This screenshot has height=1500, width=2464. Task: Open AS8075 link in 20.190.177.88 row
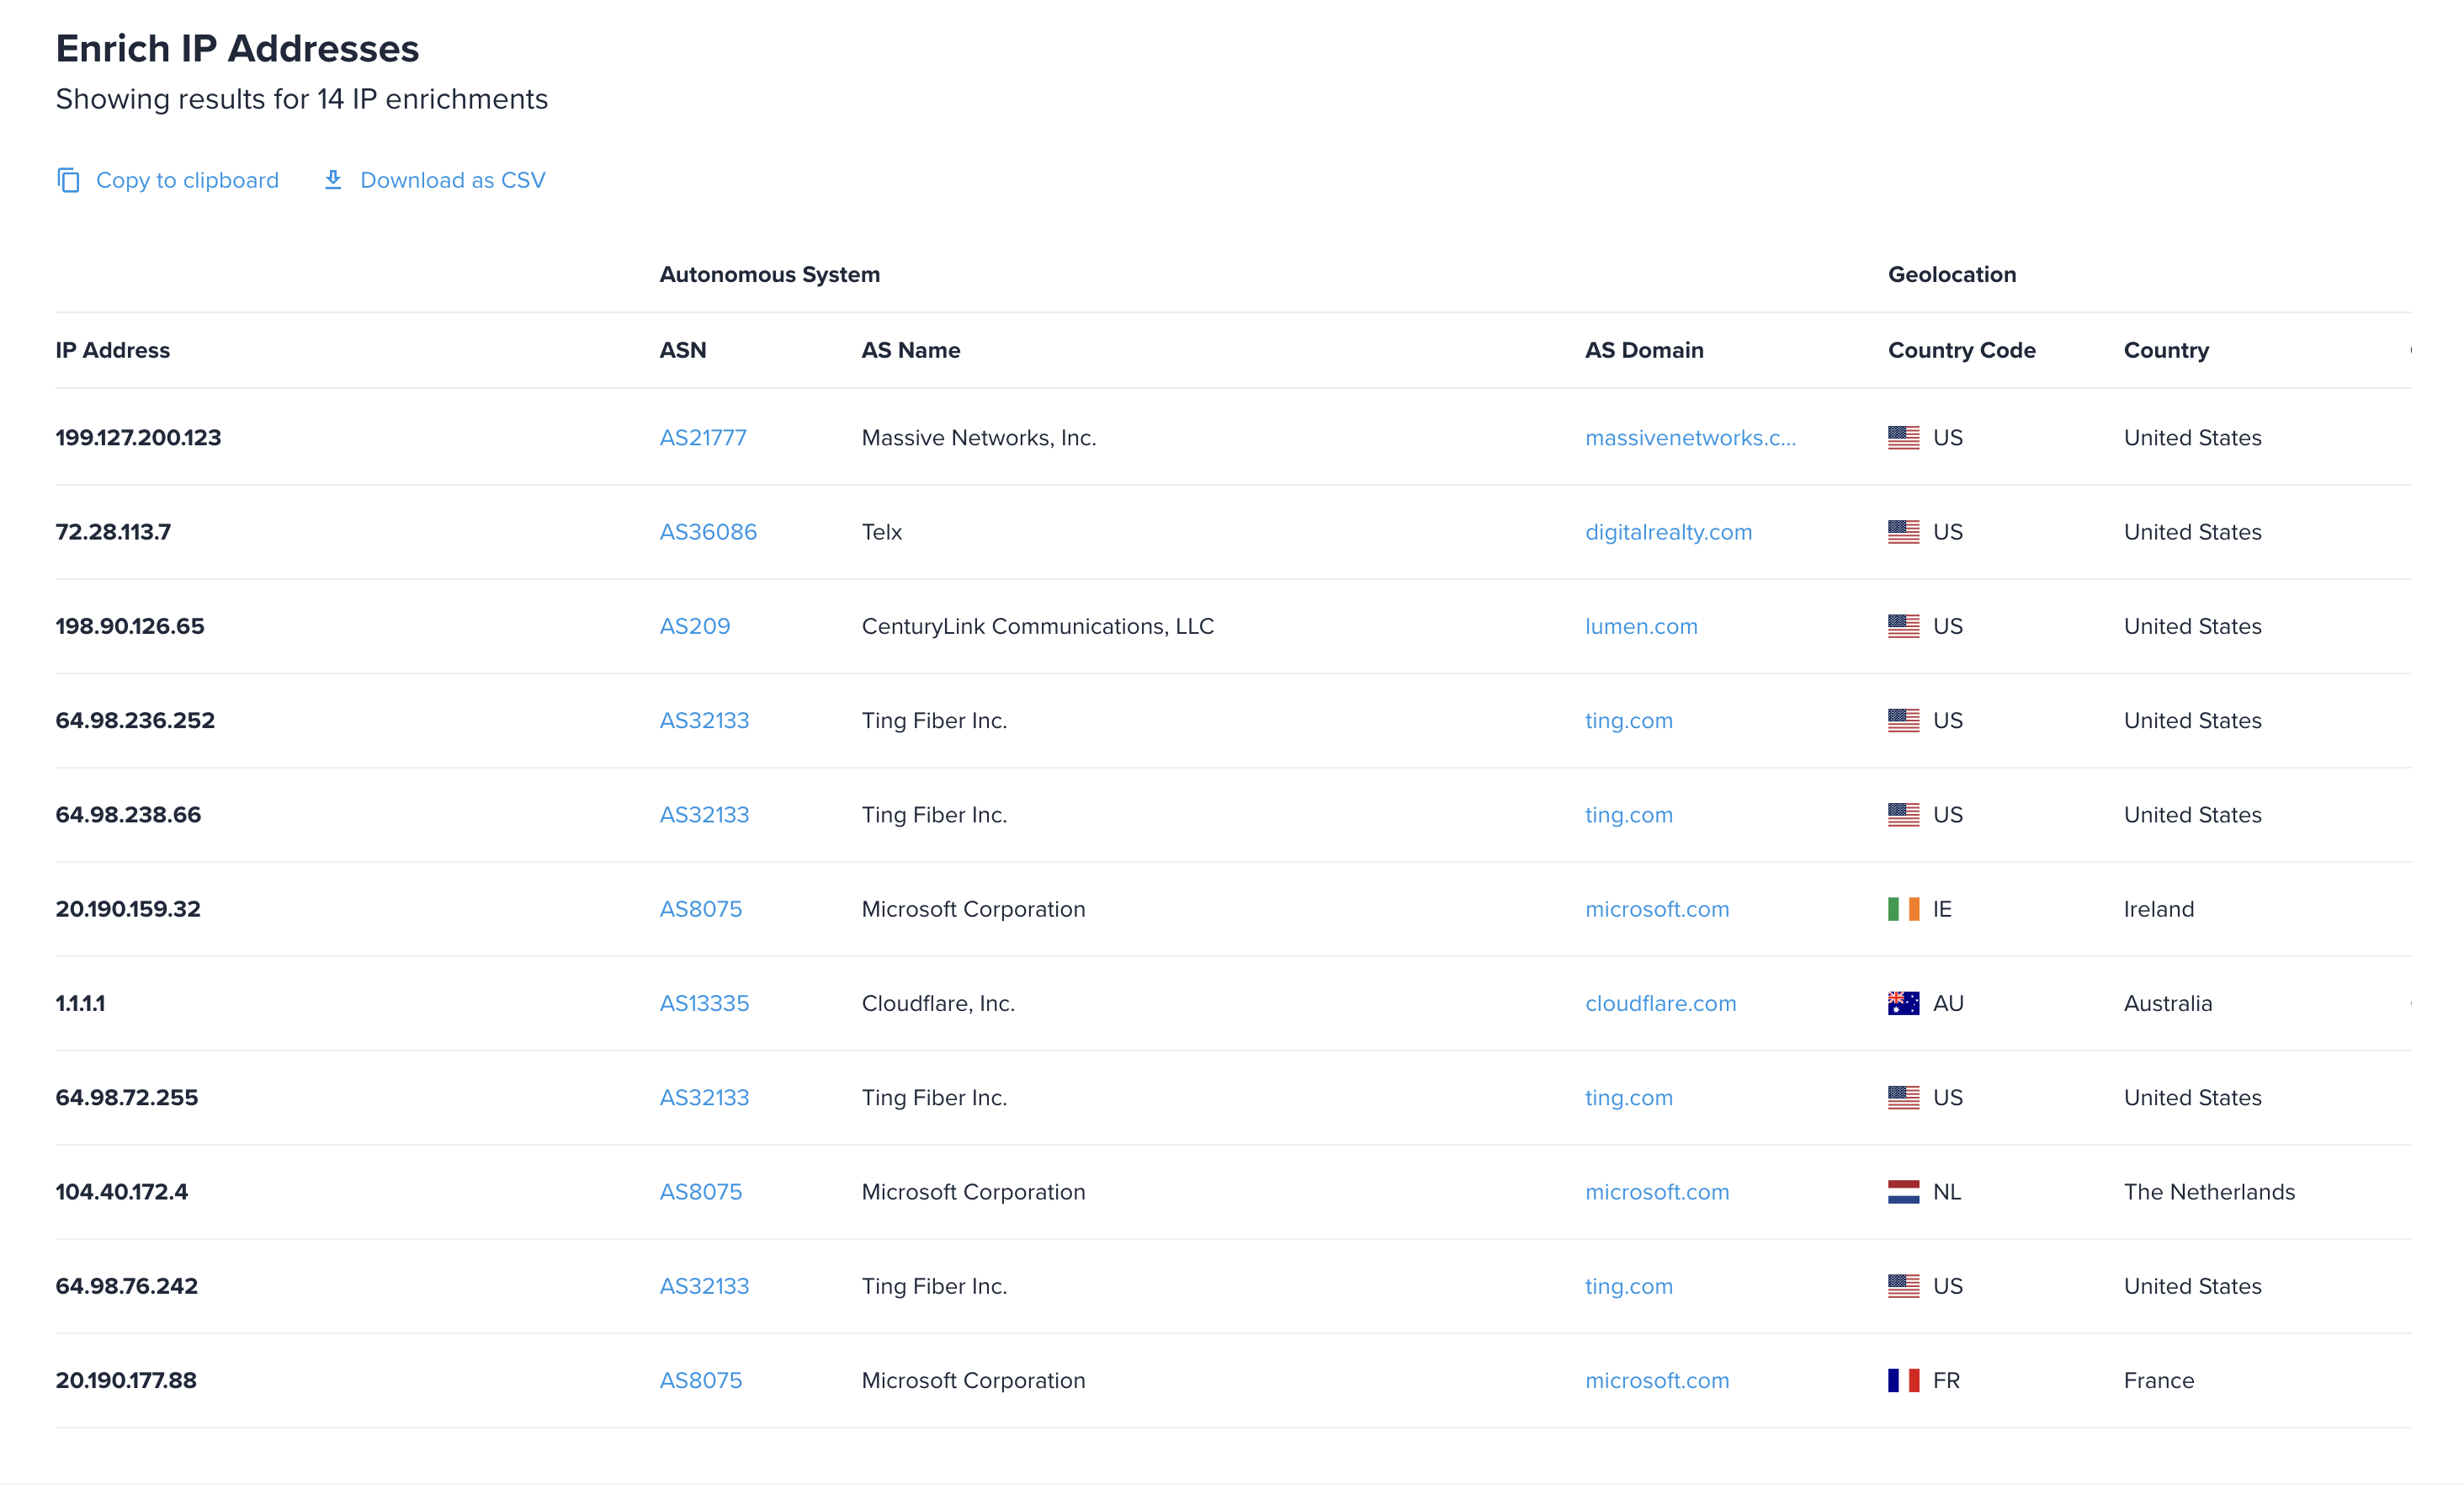point(701,1380)
